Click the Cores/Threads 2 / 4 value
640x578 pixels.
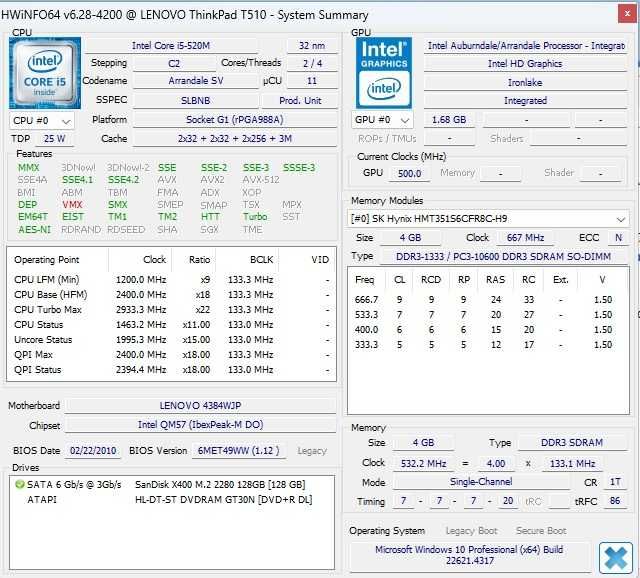[312, 64]
